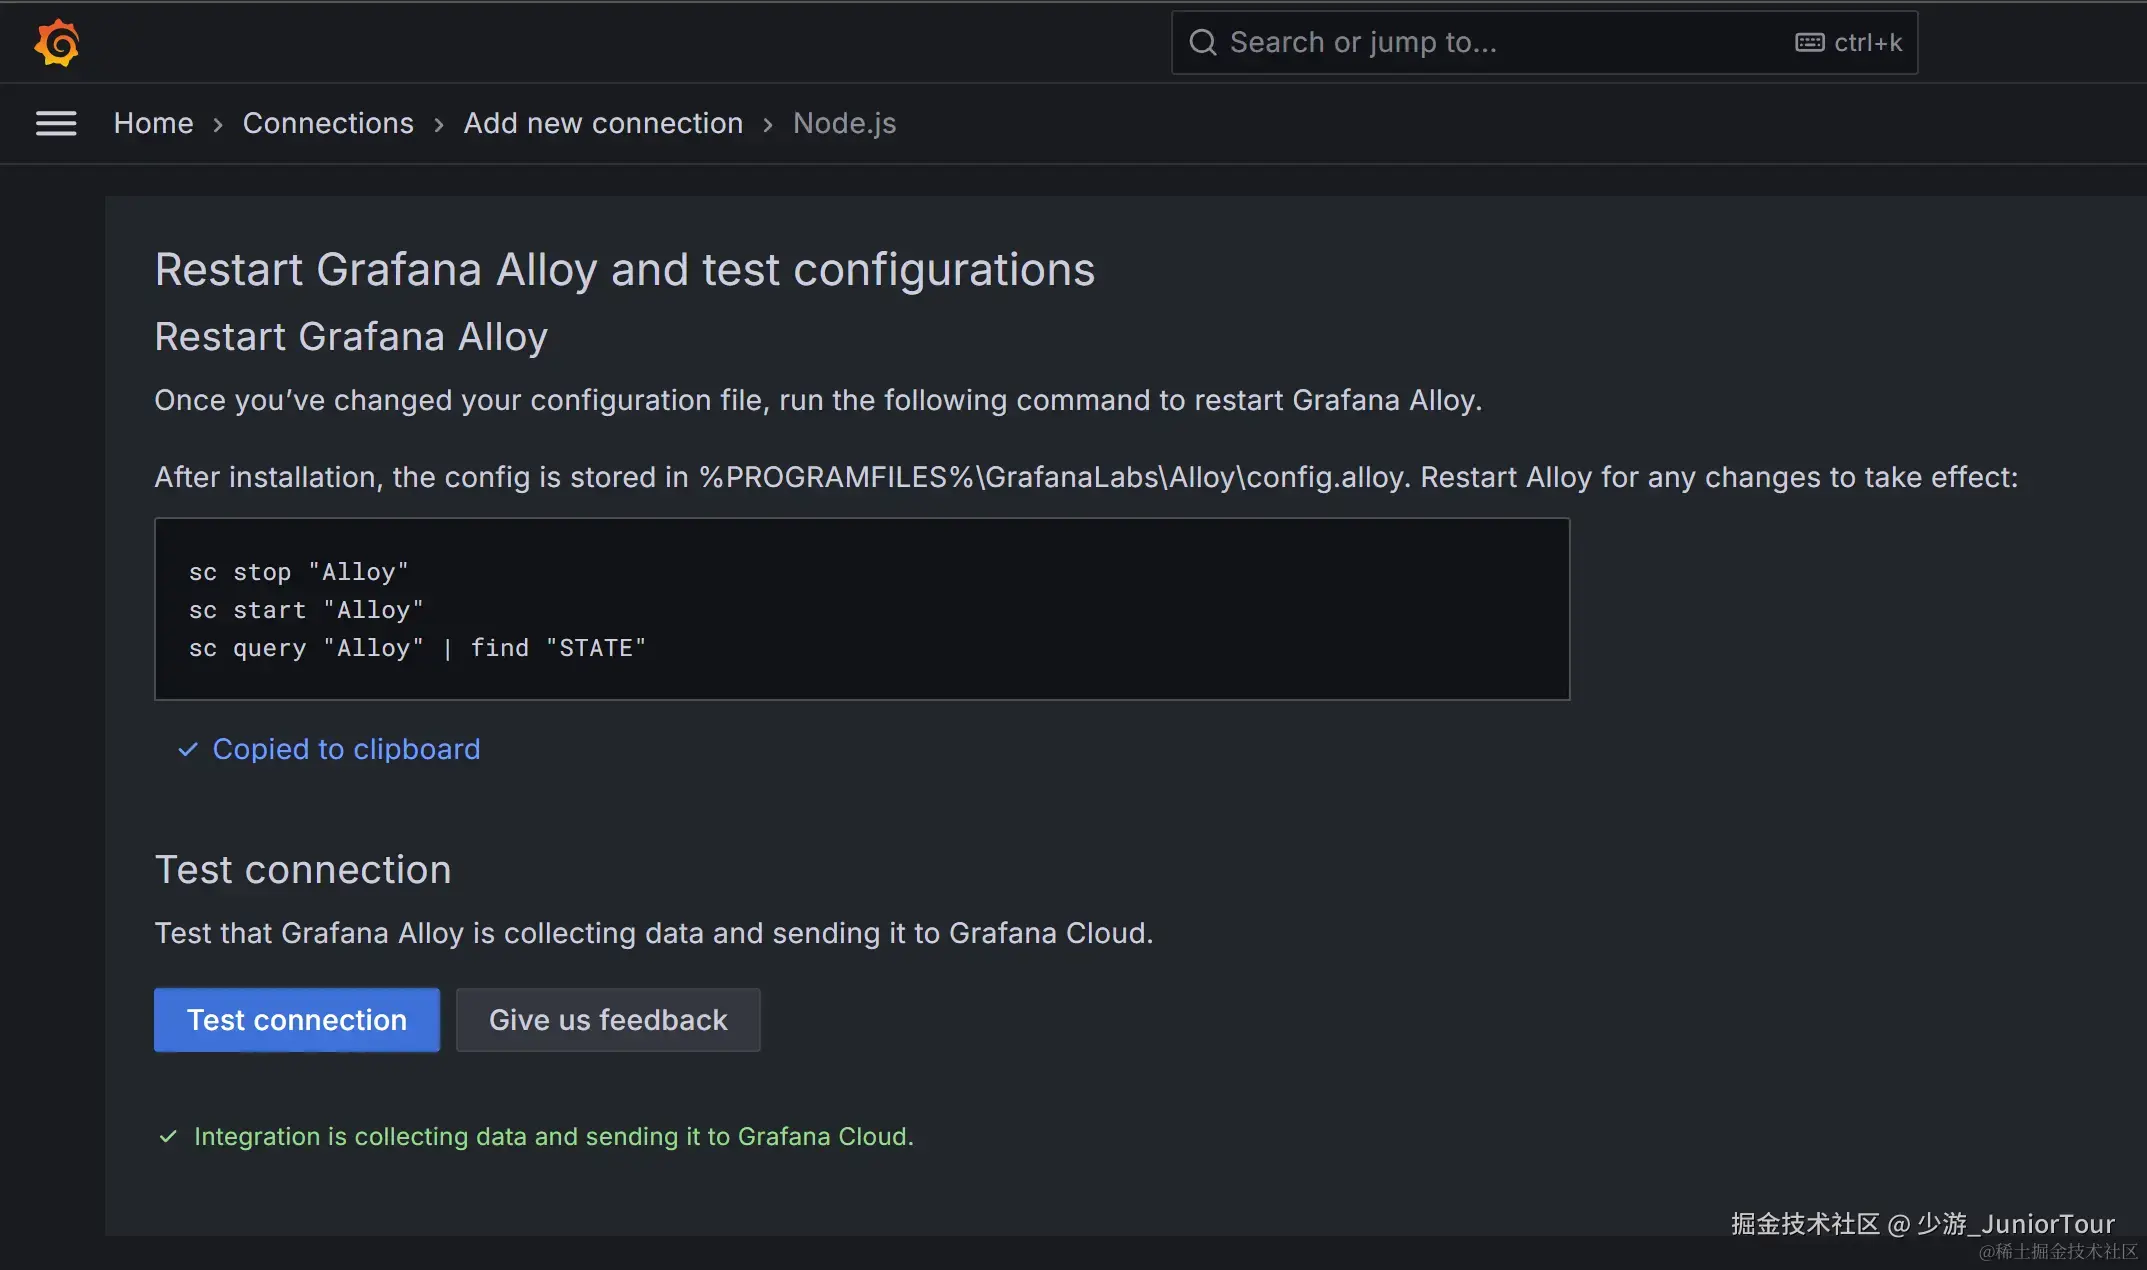This screenshot has height=1270, width=2147.
Task: Go to Home breadcrumb
Action: [153, 123]
